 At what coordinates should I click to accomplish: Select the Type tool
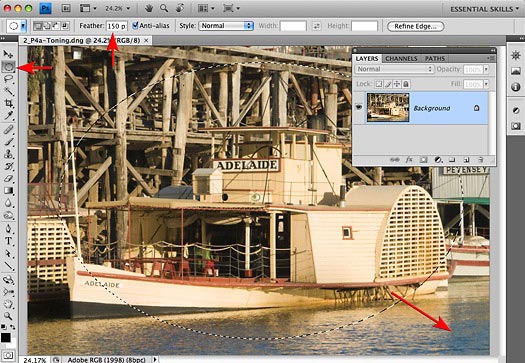(8, 241)
